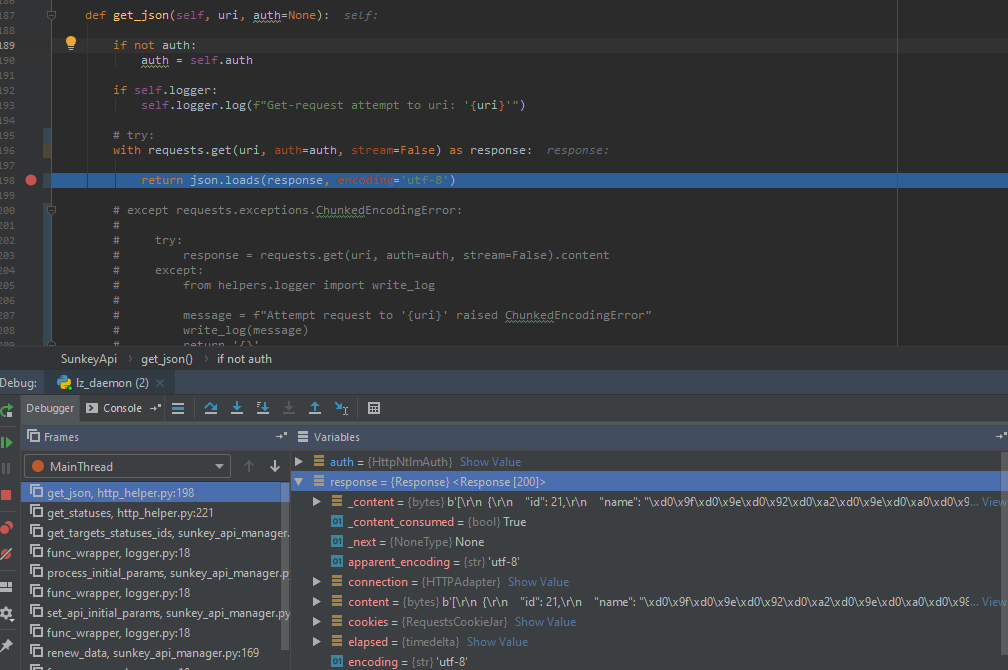Select frame get_statuses, http_helper.py:221
The height and width of the screenshot is (670, 1008).
154,512
